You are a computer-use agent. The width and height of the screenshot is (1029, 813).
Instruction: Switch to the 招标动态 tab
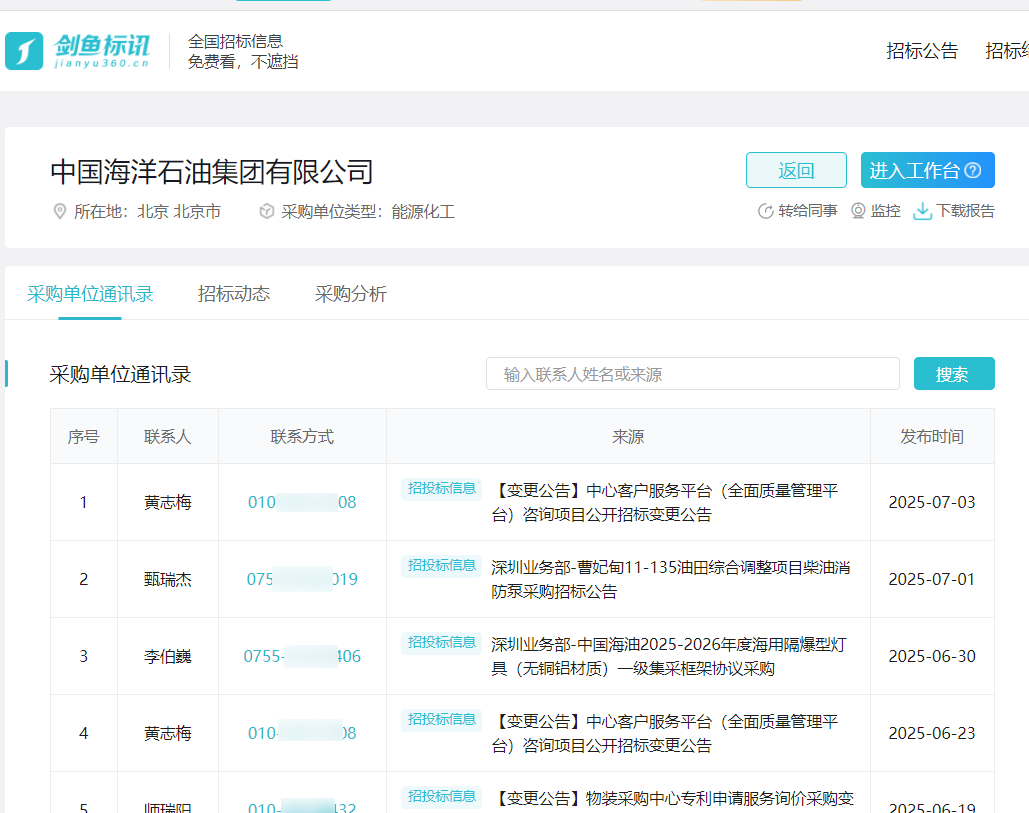point(234,294)
